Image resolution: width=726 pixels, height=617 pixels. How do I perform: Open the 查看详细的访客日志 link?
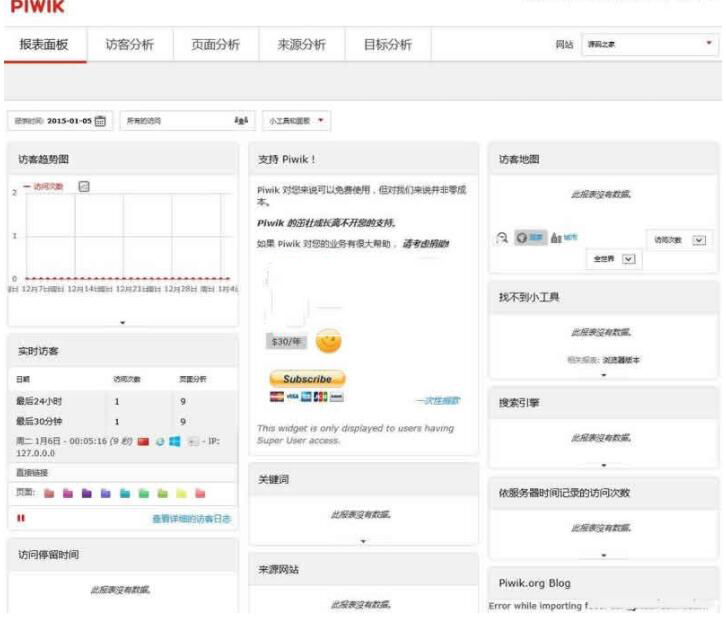tap(191, 519)
